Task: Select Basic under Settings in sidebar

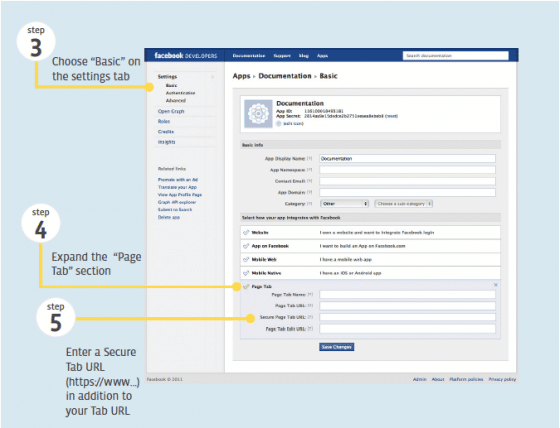Action: pos(171,86)
